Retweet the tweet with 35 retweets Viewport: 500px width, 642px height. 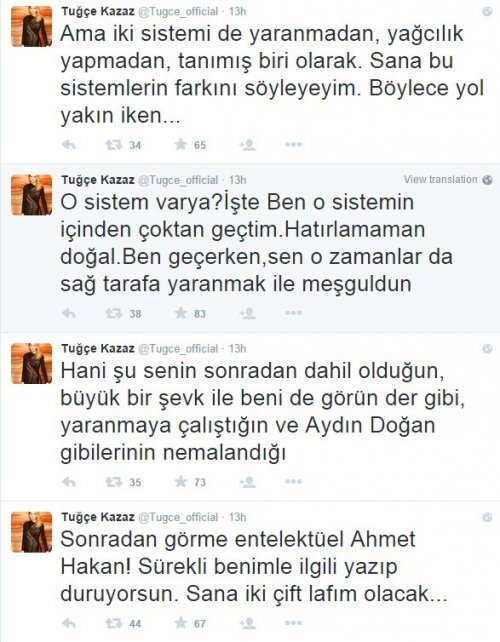click(x=113, y=482)
